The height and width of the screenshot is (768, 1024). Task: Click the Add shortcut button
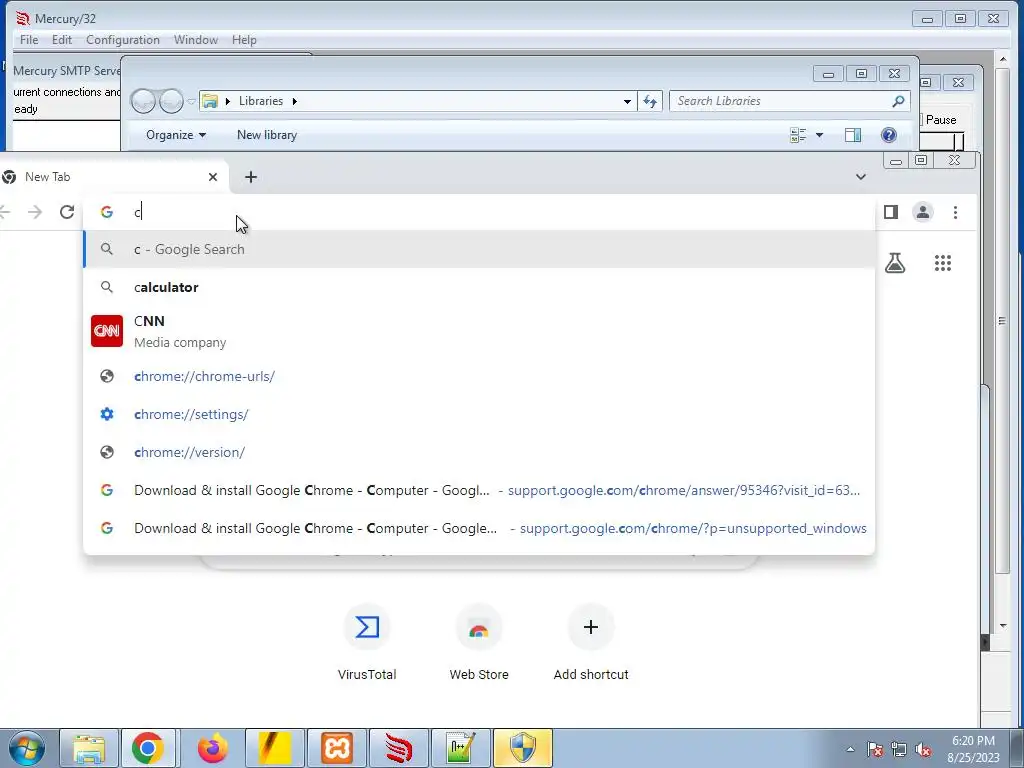pyautogui.click(x=590, y=643)
